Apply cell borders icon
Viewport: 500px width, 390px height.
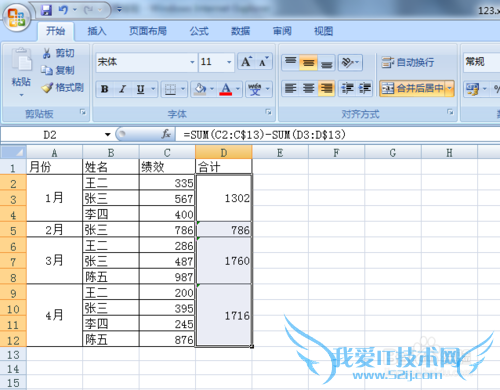(170, 89)
